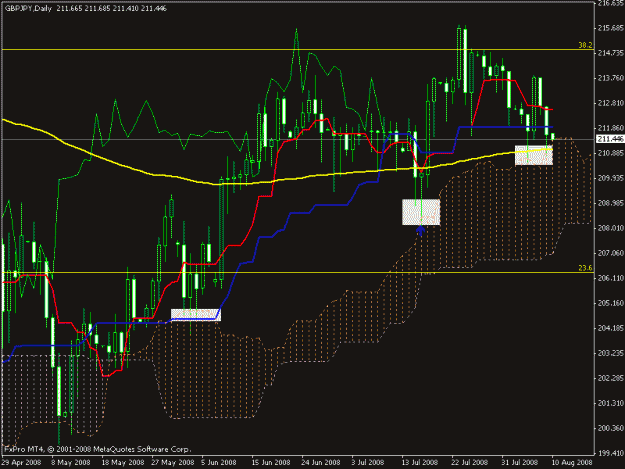Click the 29 Apr 2008 date label
The height and width of the screenshot is (469, 625).
click(21, 463)
